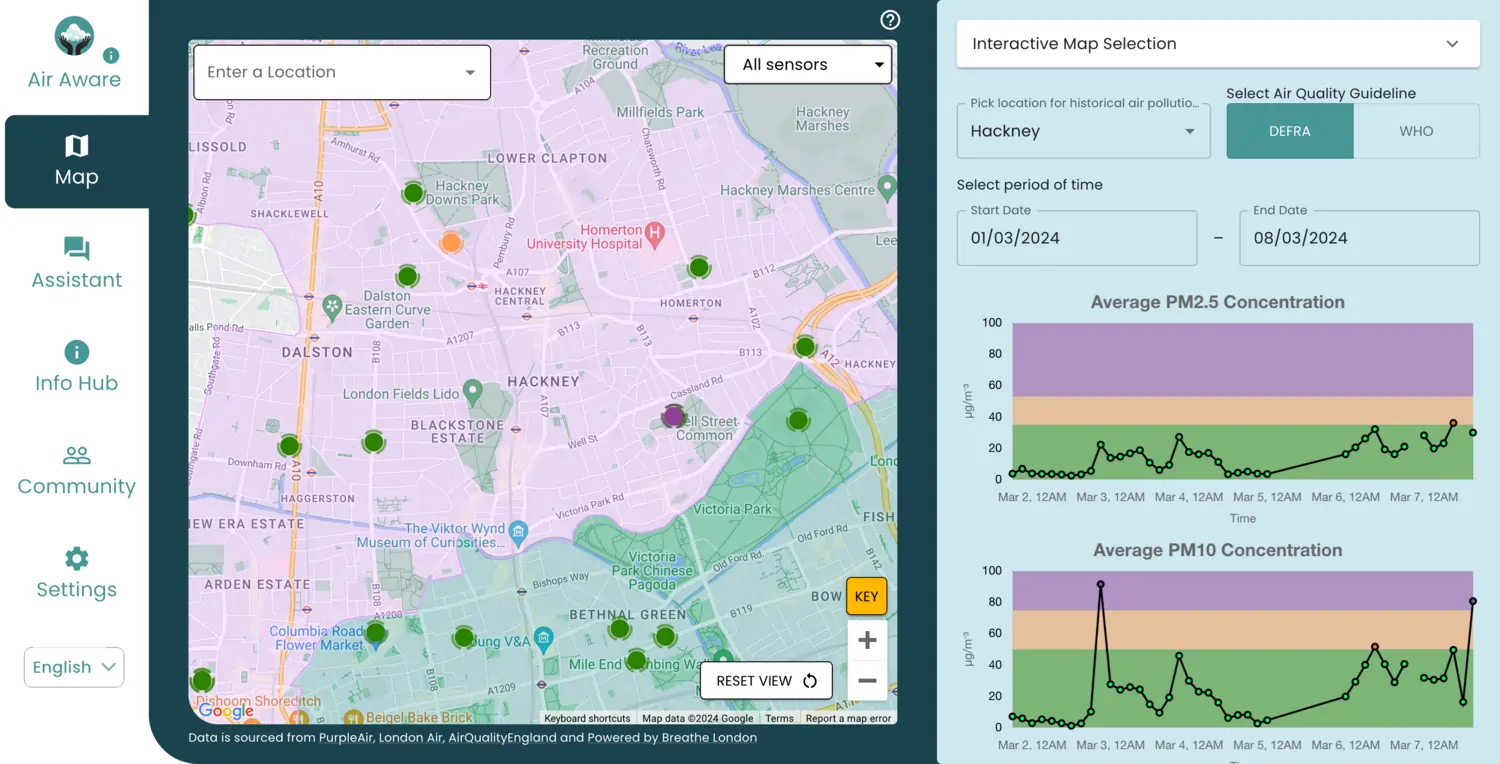Viewport: 1500px width, 764px height.
Task: Expand the Interactive Map Selection panel
Action: [x=1217, y=44]
